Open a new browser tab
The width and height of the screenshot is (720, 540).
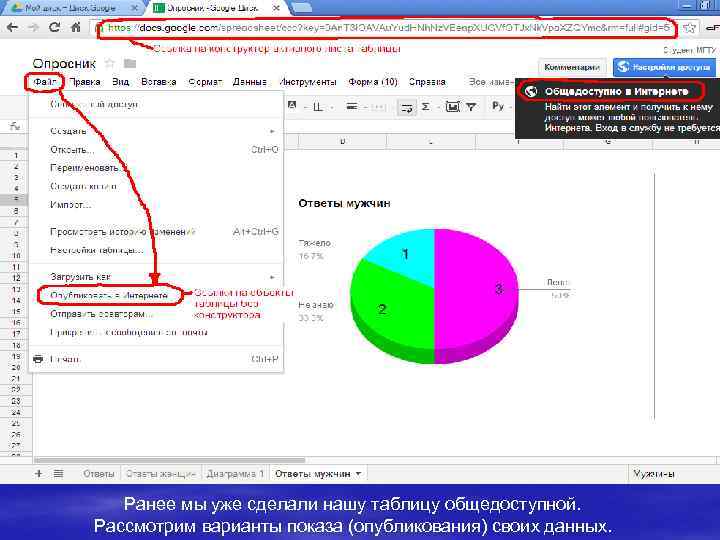(x=301, y=7)
